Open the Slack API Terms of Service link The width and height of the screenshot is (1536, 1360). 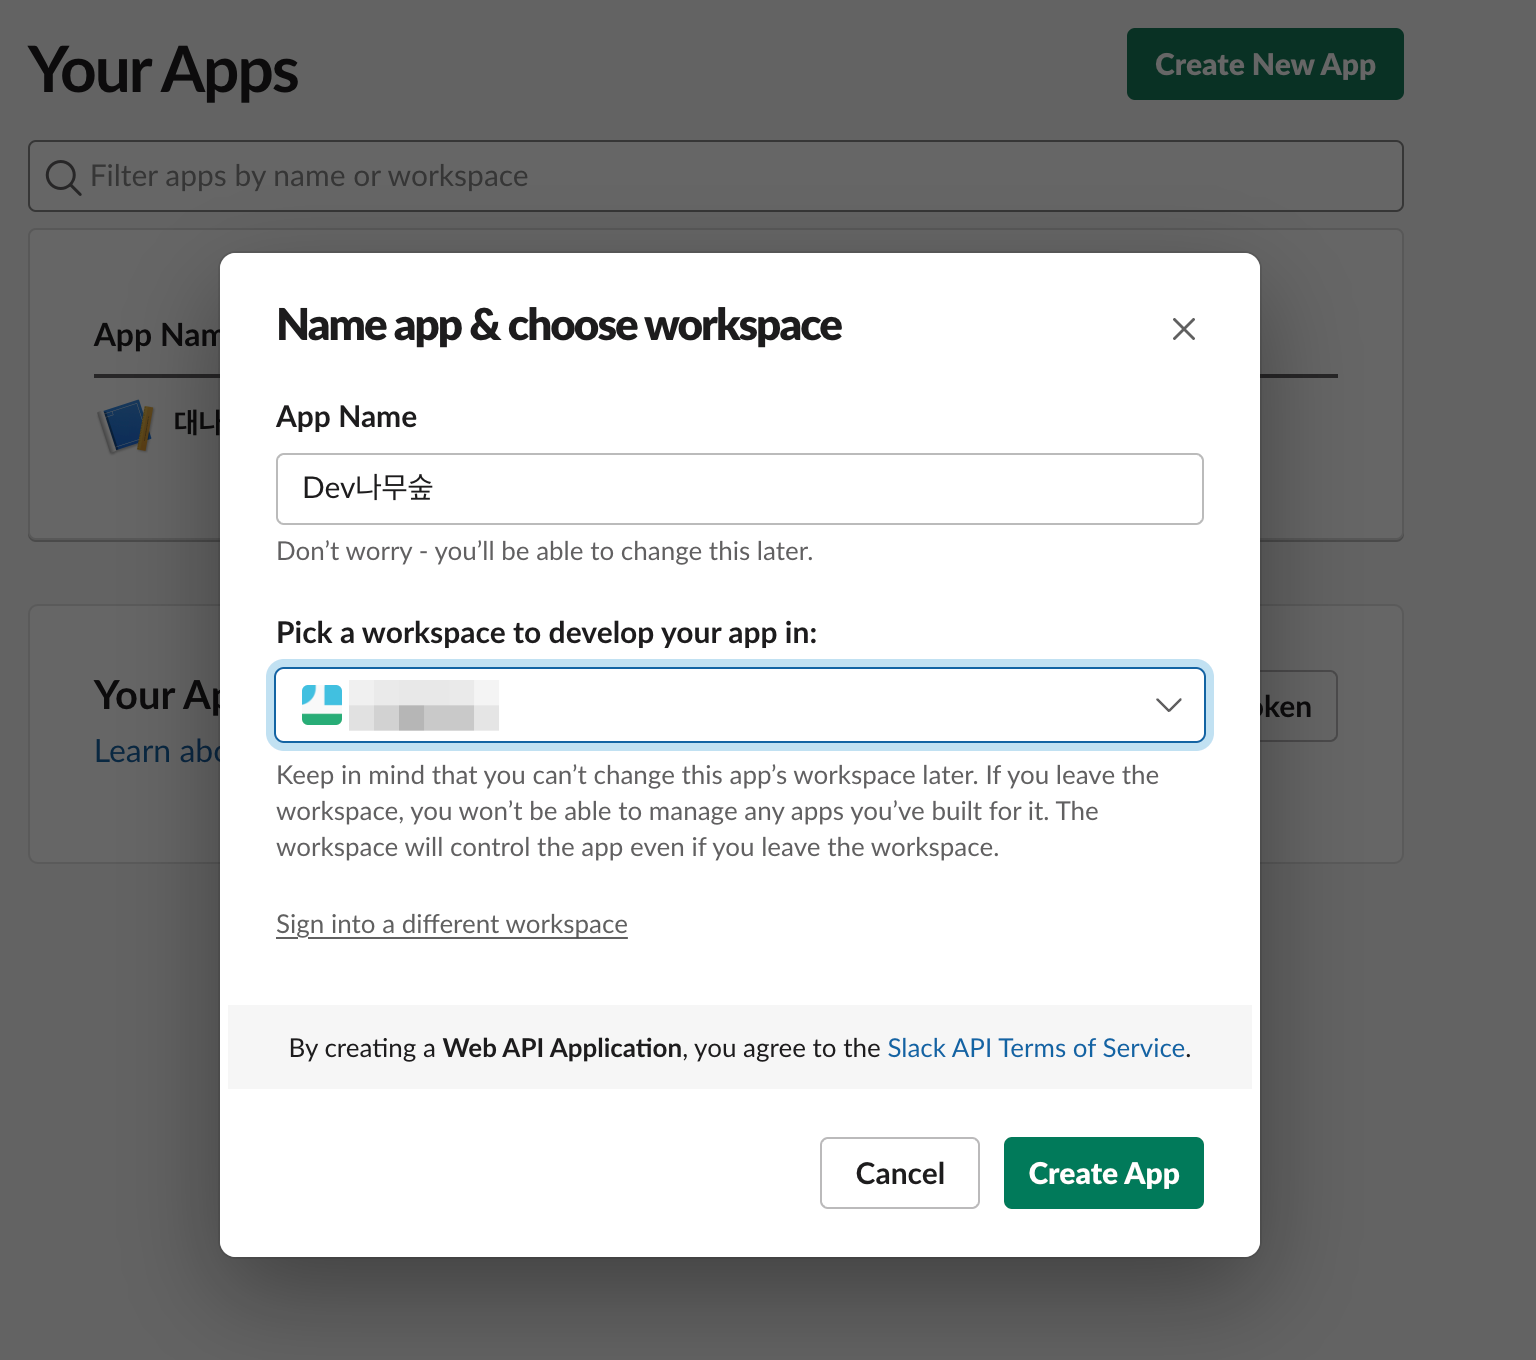[1036, 1048]
